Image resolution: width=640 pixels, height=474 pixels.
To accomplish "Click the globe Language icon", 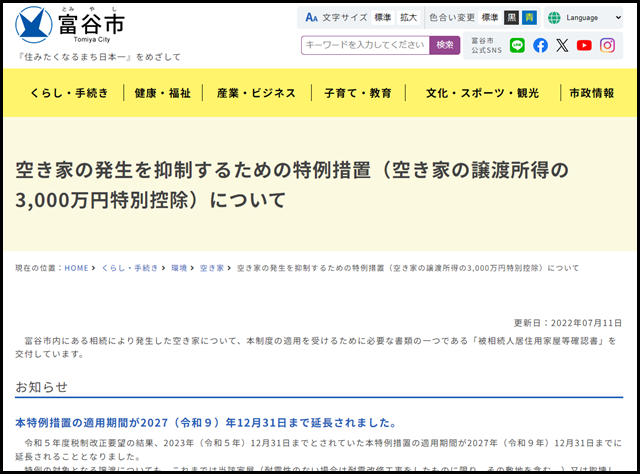I will tap(554, 18).
